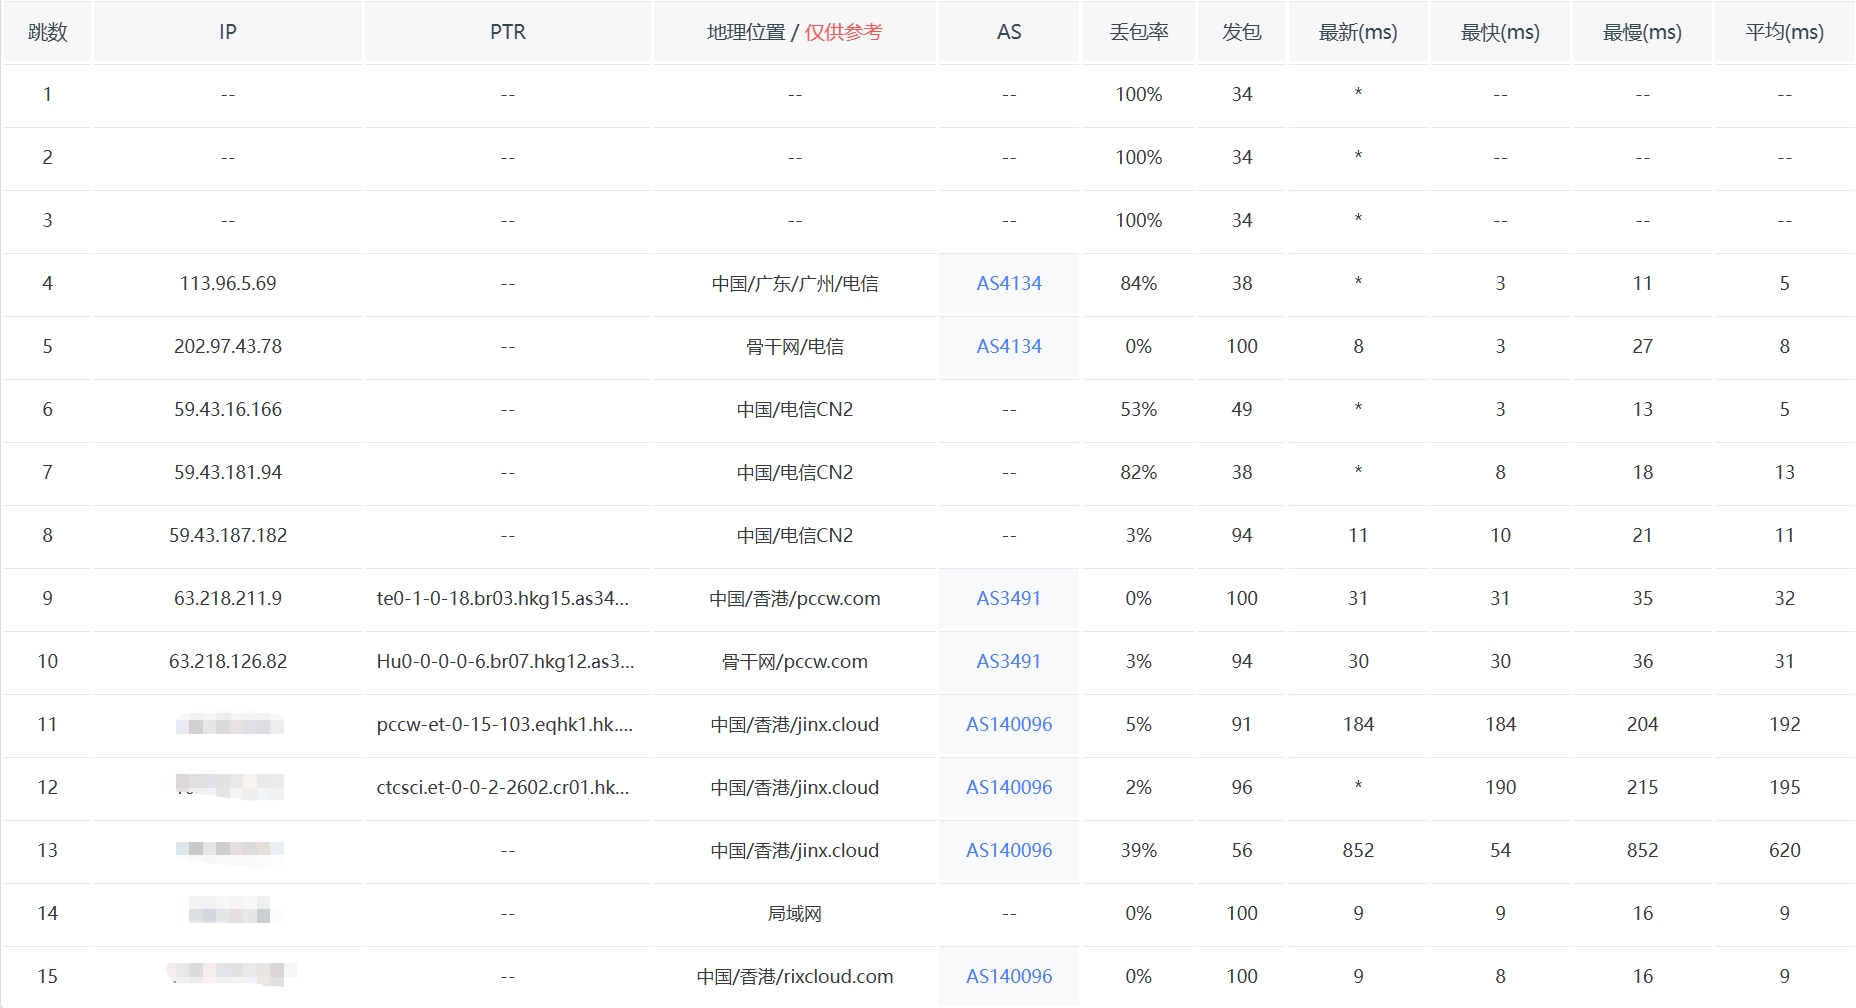Viewport: 1856px width, 1008px height.
Task: Click the 跳数 column header
Action: tap(47, 32)
